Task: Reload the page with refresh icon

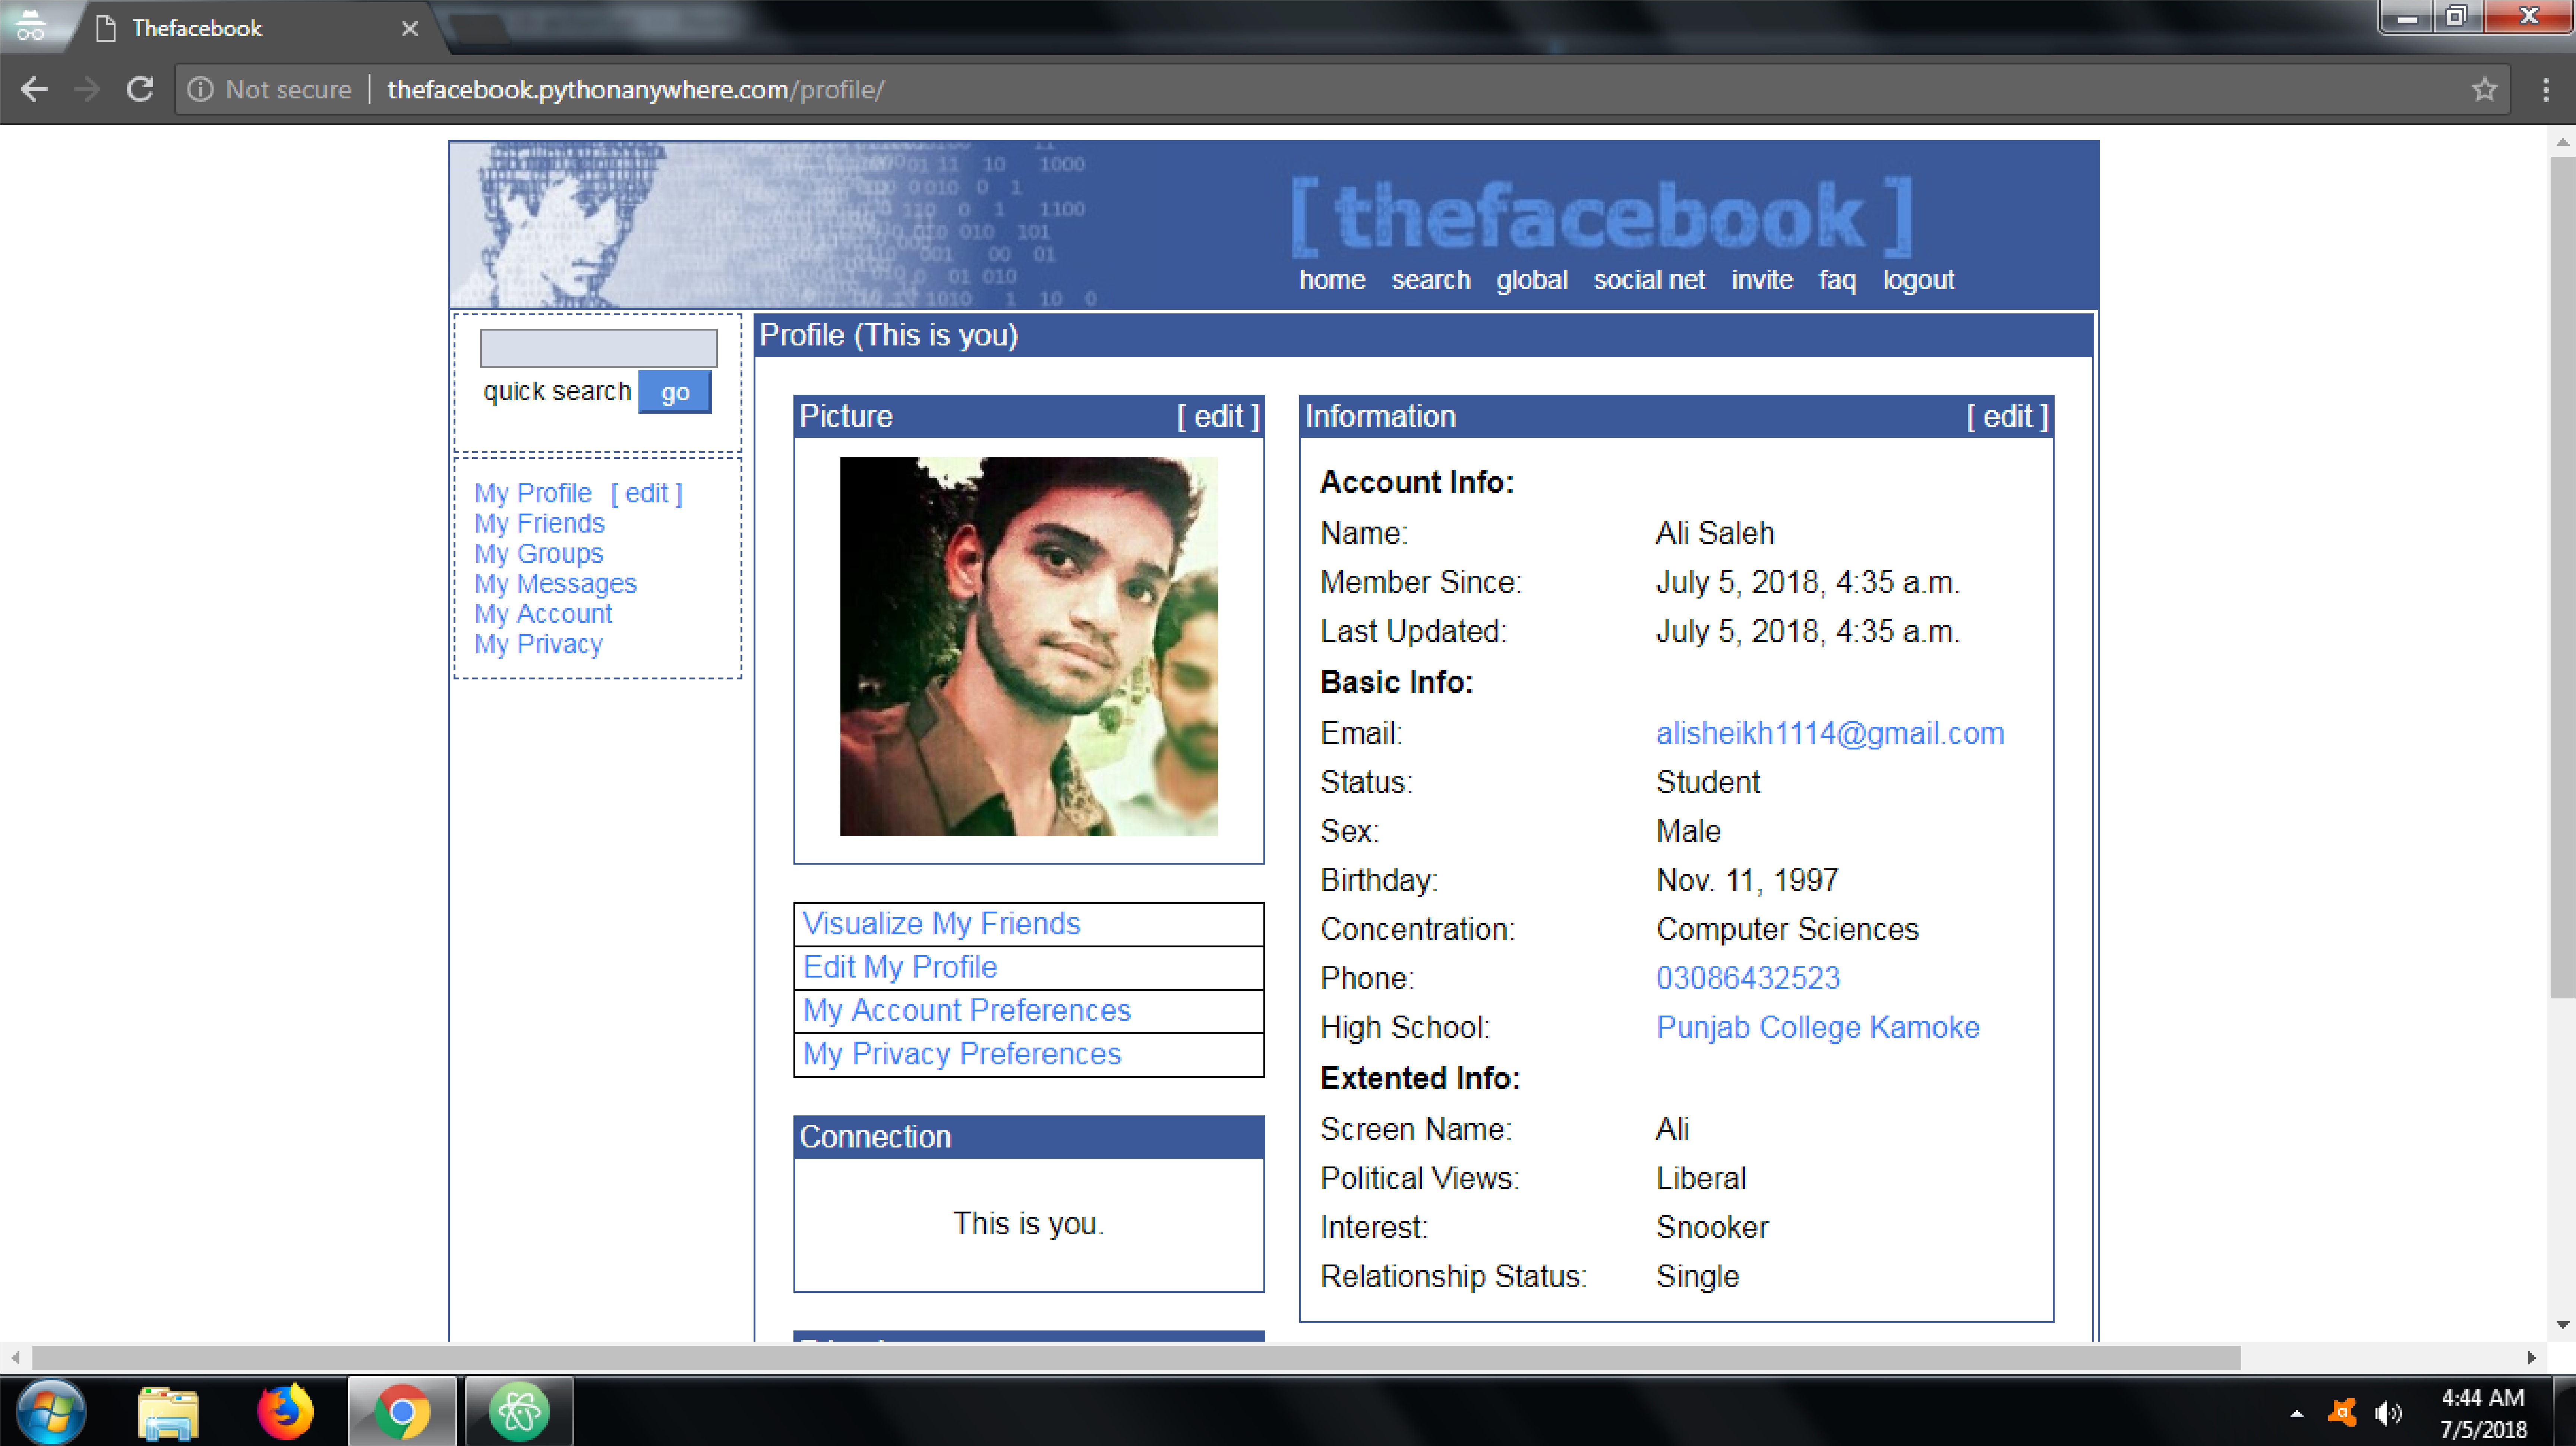Action: [140, 89]
